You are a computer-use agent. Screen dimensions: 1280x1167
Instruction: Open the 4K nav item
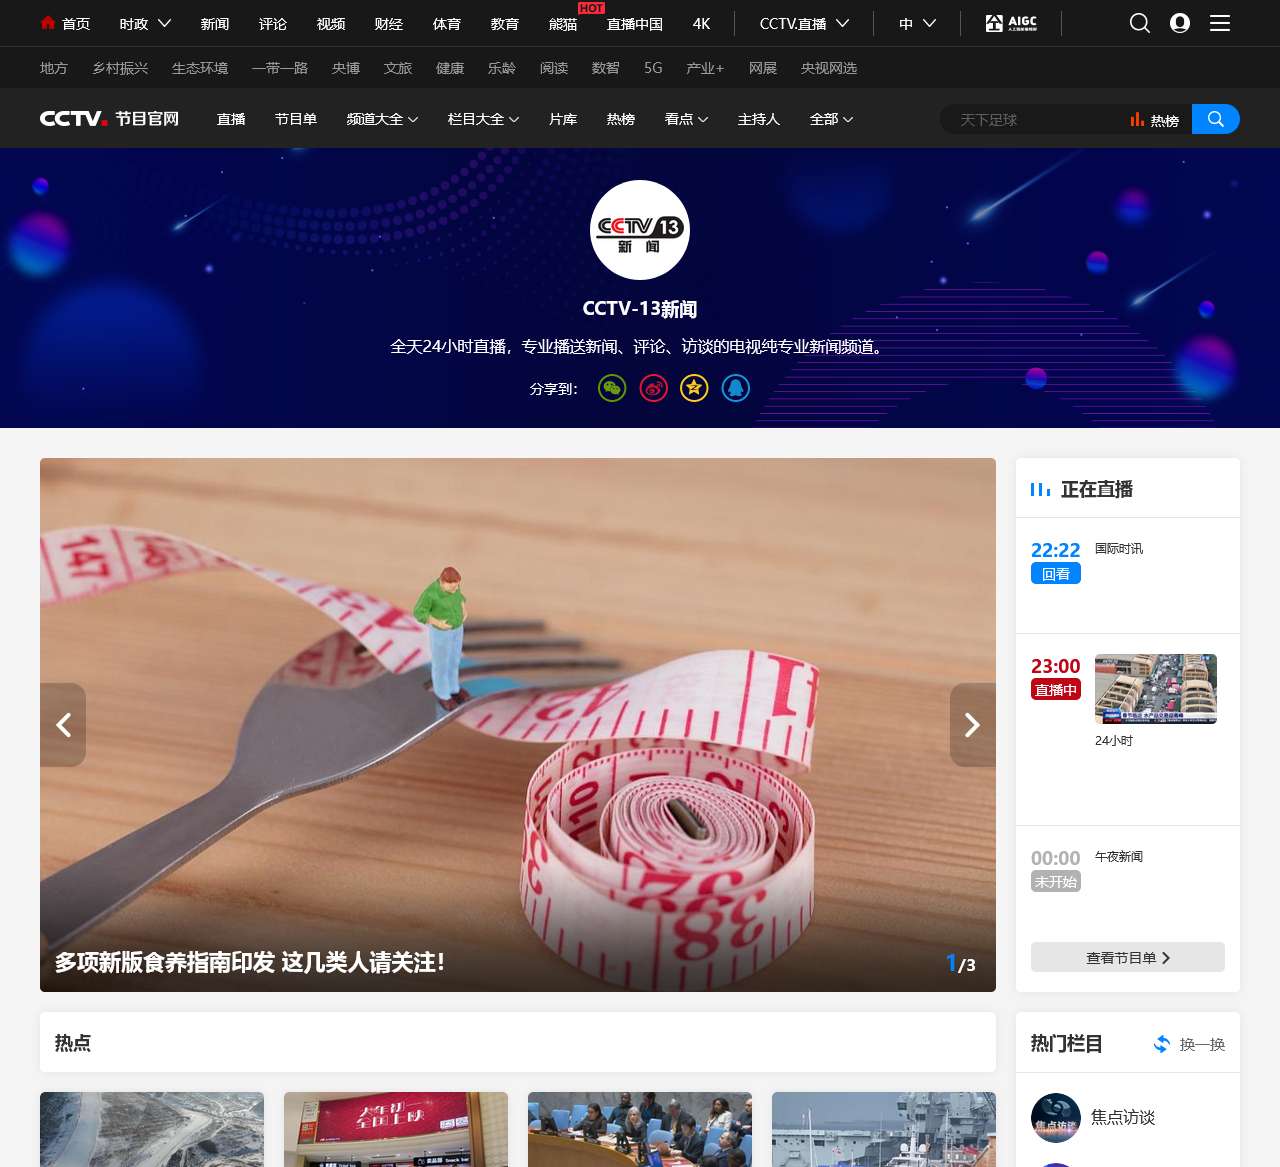702,23
